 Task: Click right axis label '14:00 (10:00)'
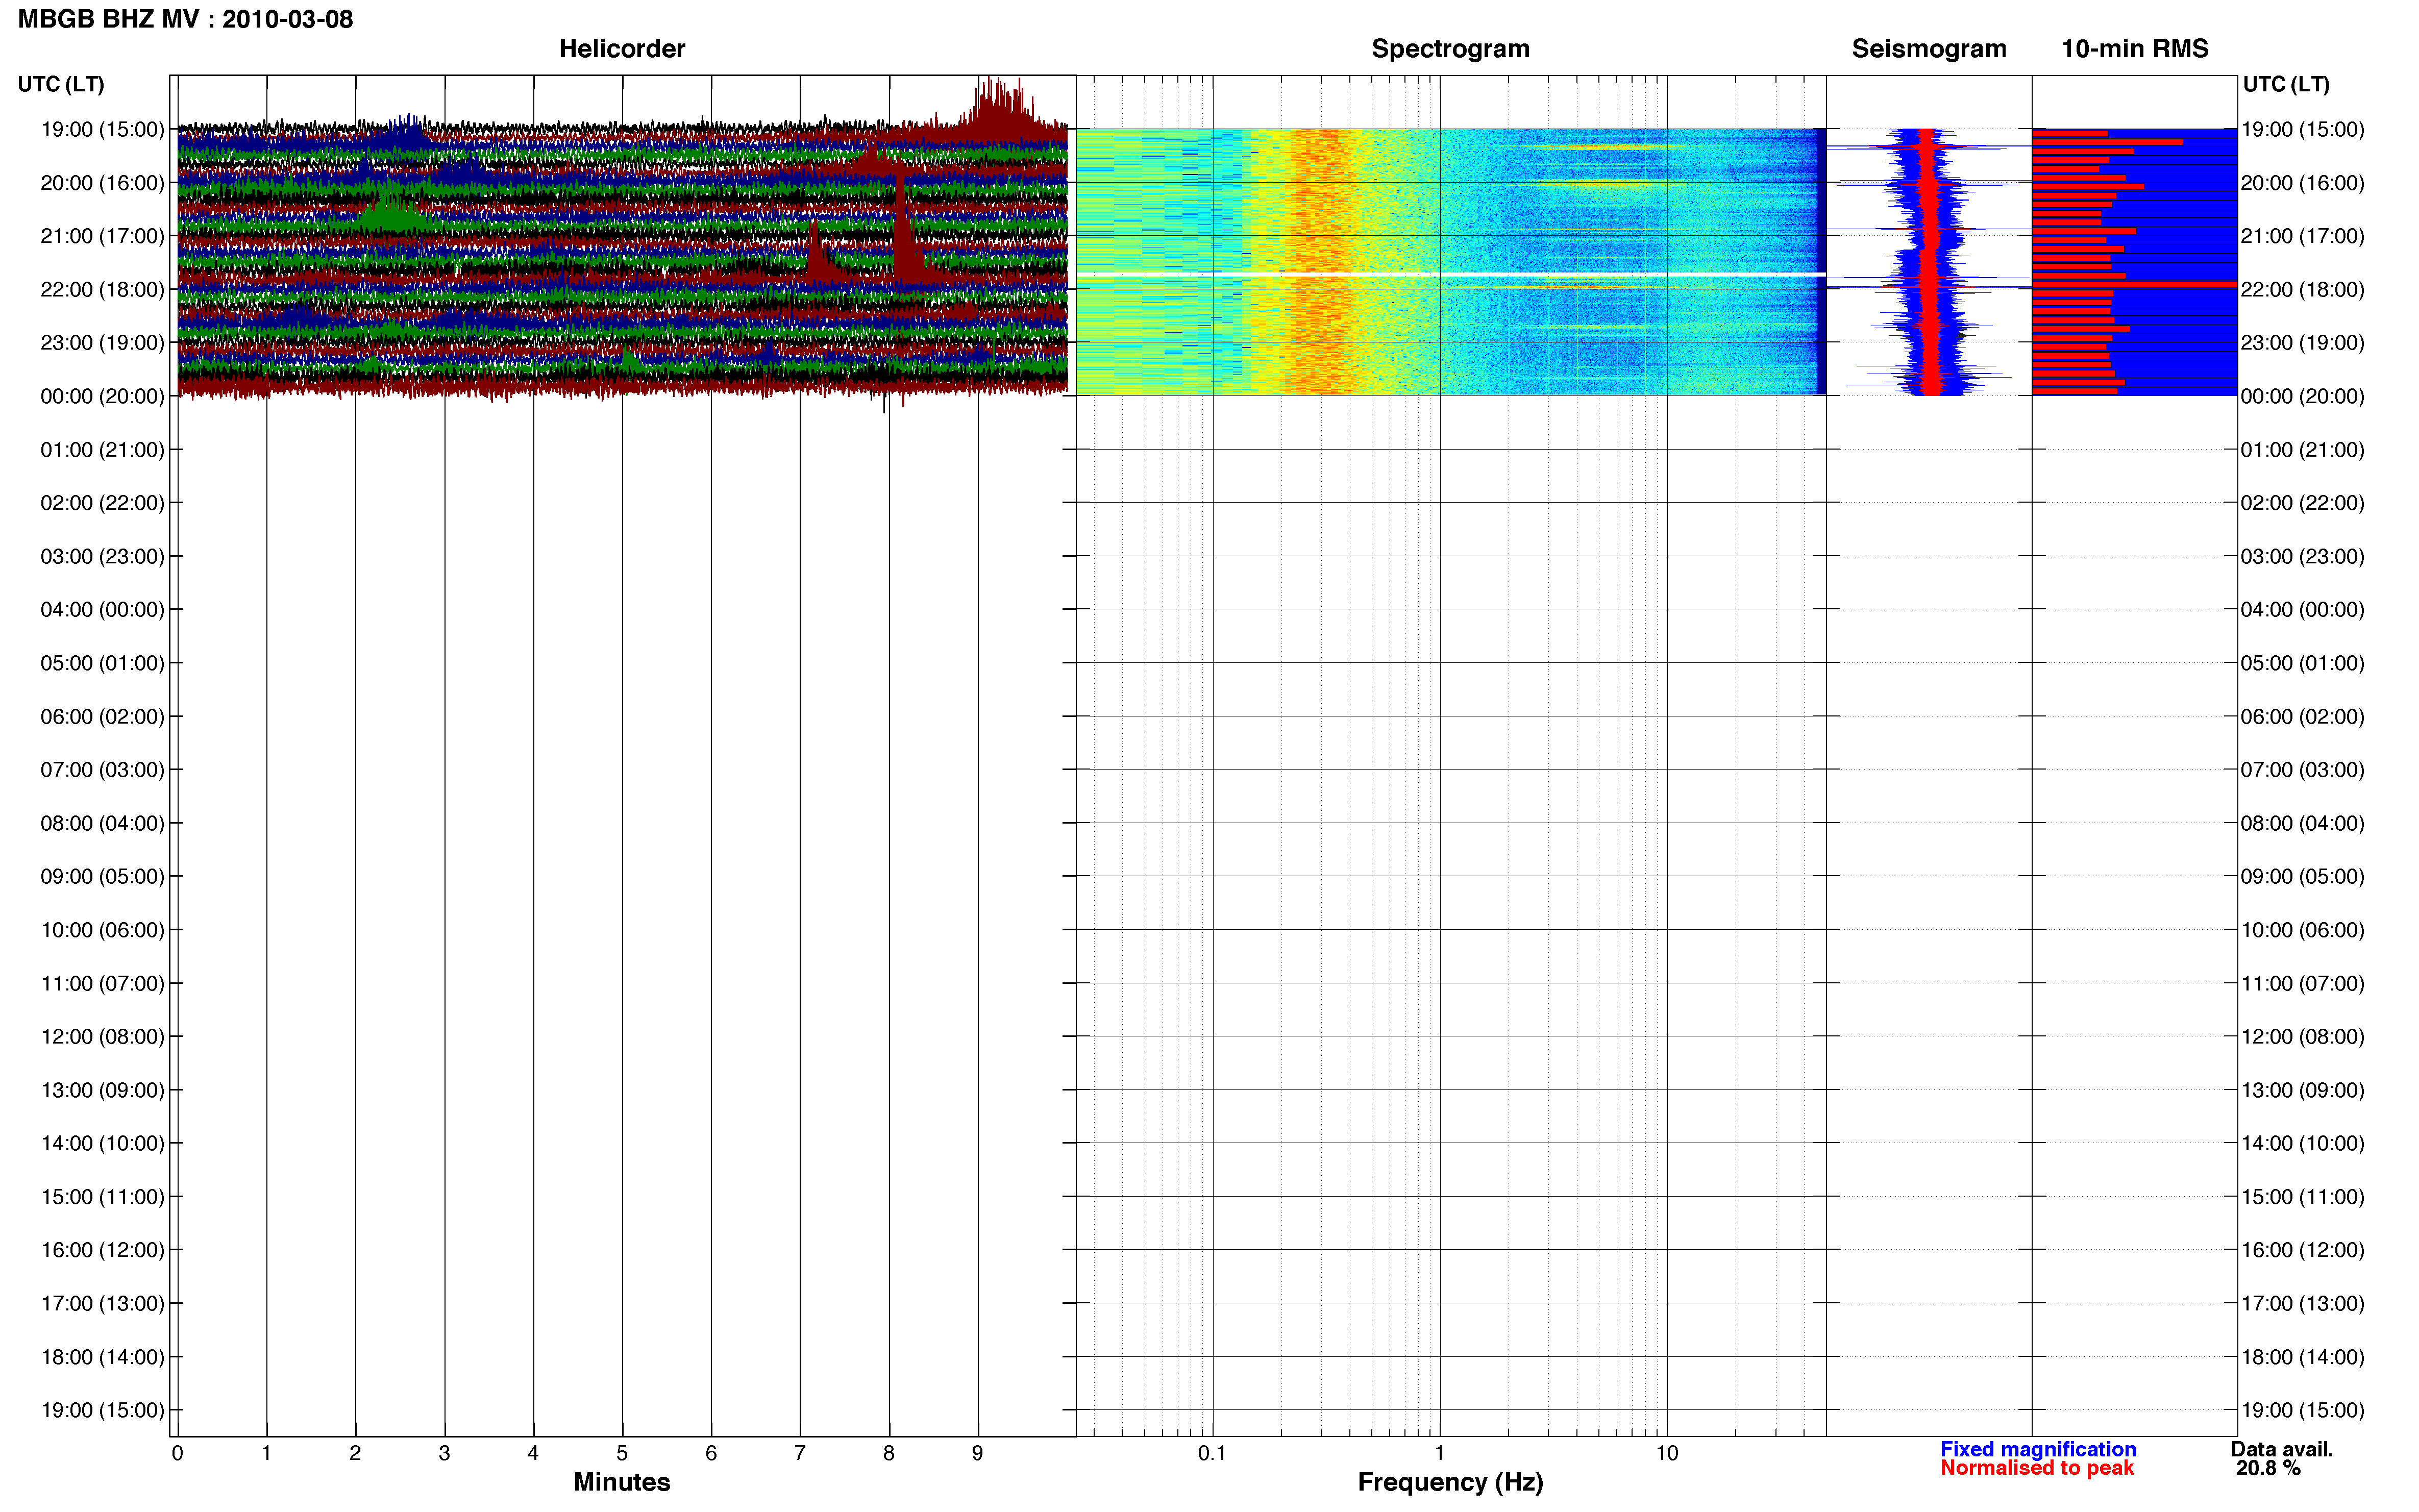click(2302, 1143)
